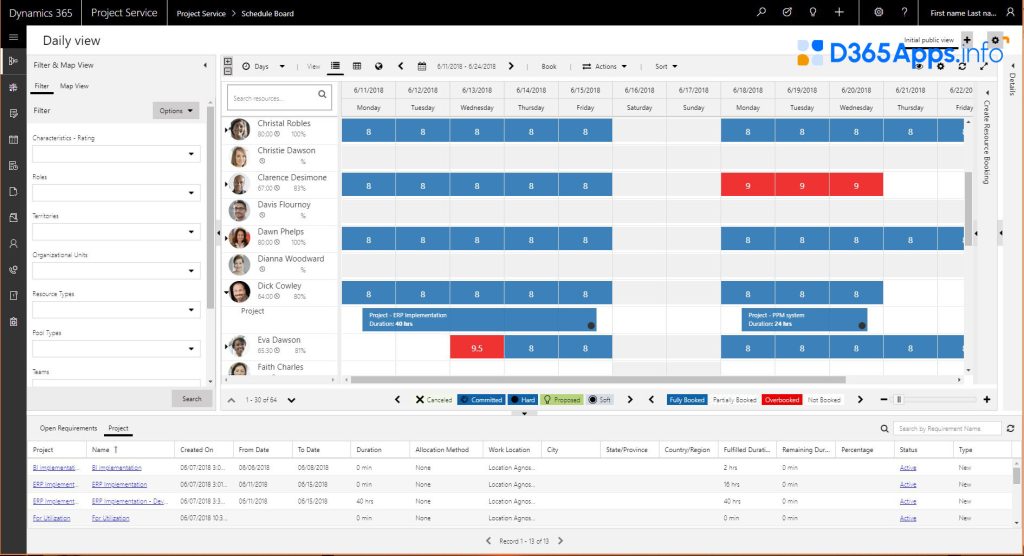Open the For Utilization project link
The width and height of the screenshot is (1024, 556).
52,518
